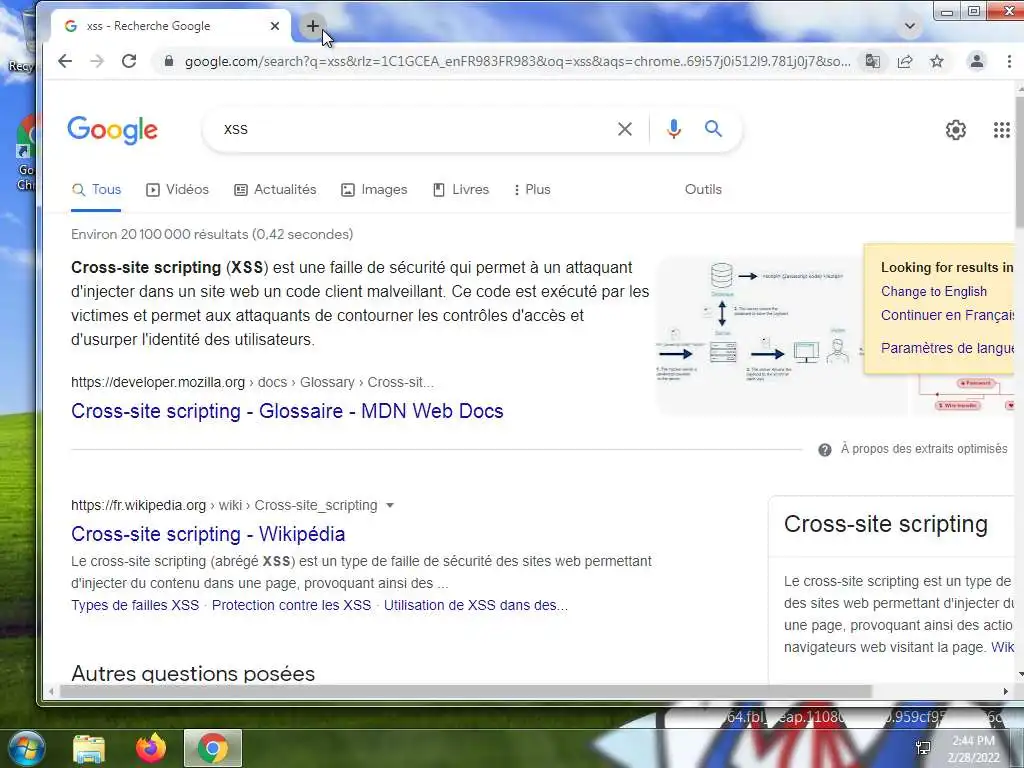The width and height of the screenshot is (1024, 768).
Task: Open Utilisation de XSS dans des sublink
Action: (475, 605)
